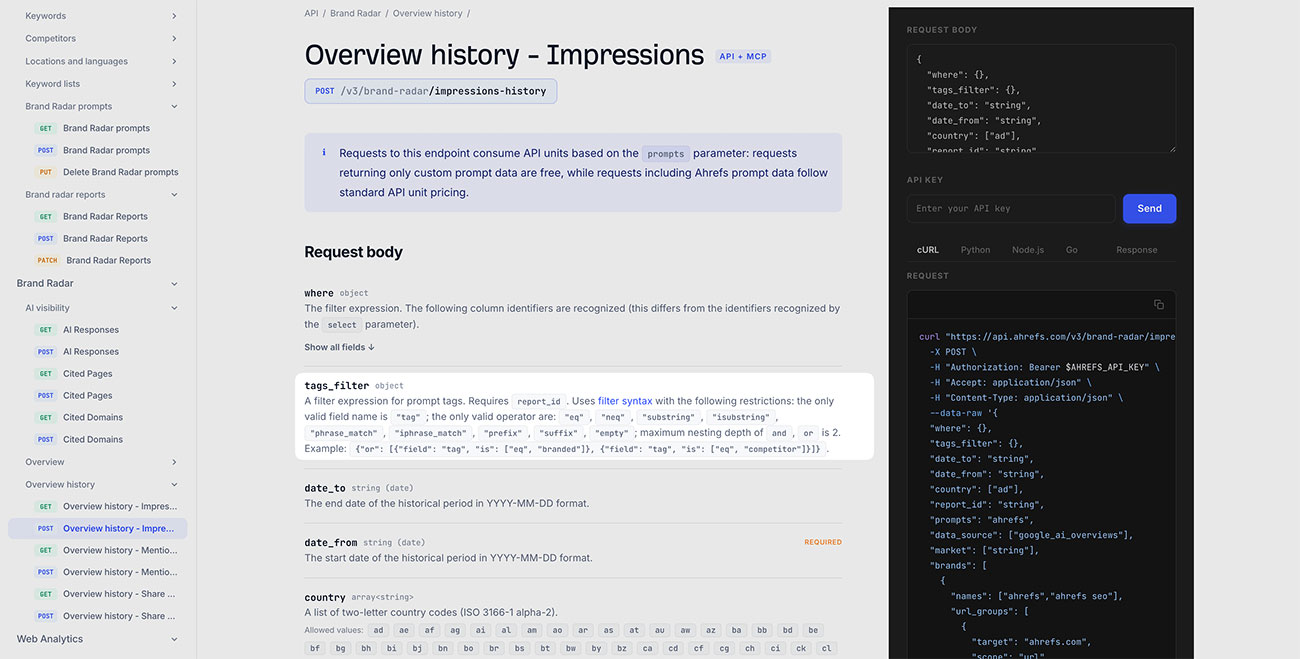The image size is (1300, 659).
Task: Switch to the Python tab
Action: pyautogui.click(x=975, y=250)
